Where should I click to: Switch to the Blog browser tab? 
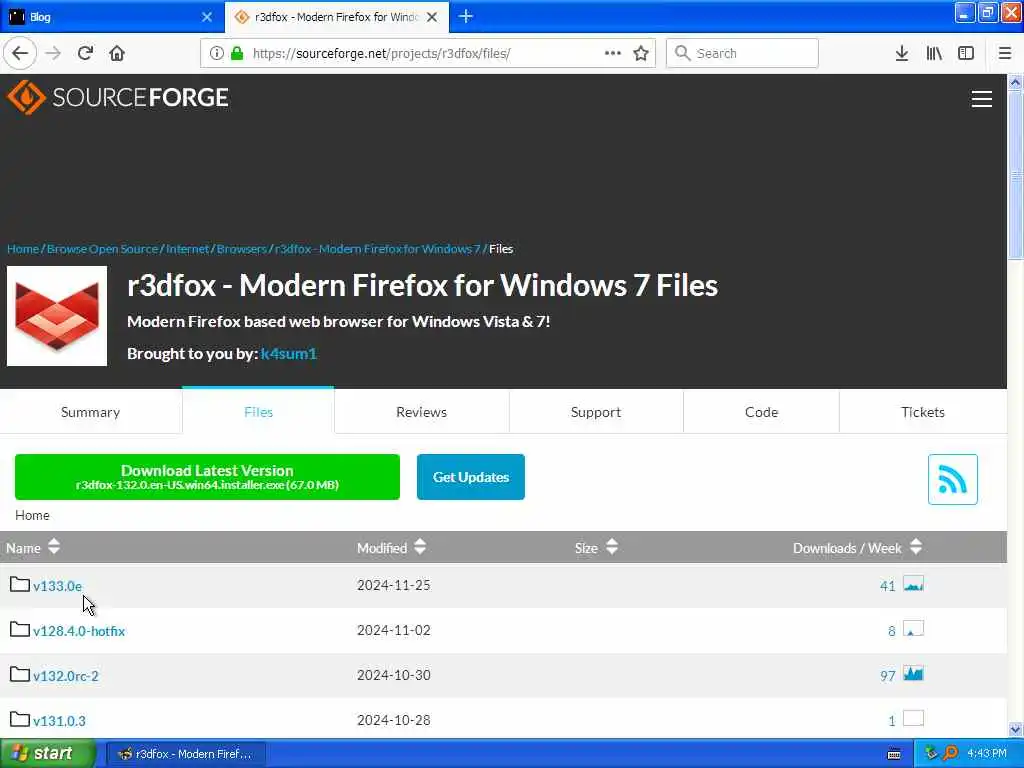(111, 17)
